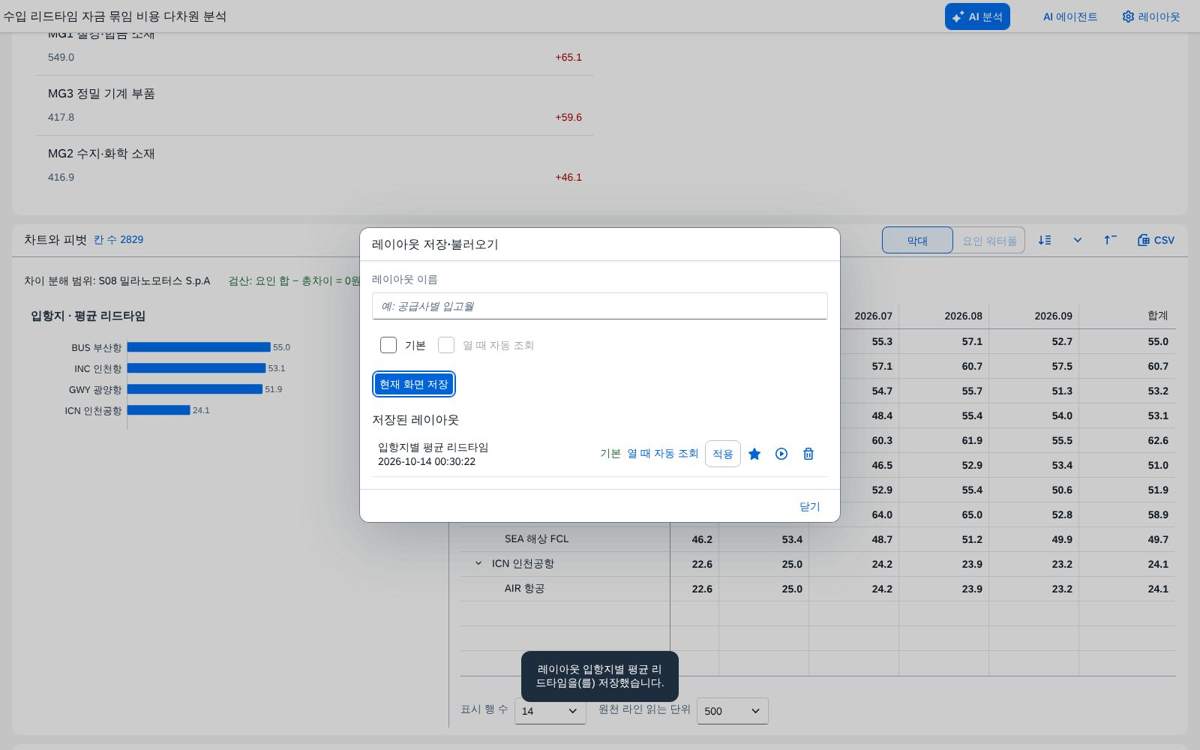Click 현재 화면 저장 button
Screen dimensions: 1200x750
point(414,384)
